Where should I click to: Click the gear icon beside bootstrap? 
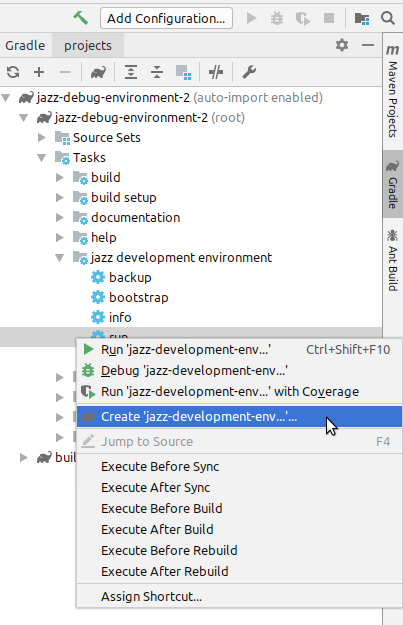click(98, 297)
